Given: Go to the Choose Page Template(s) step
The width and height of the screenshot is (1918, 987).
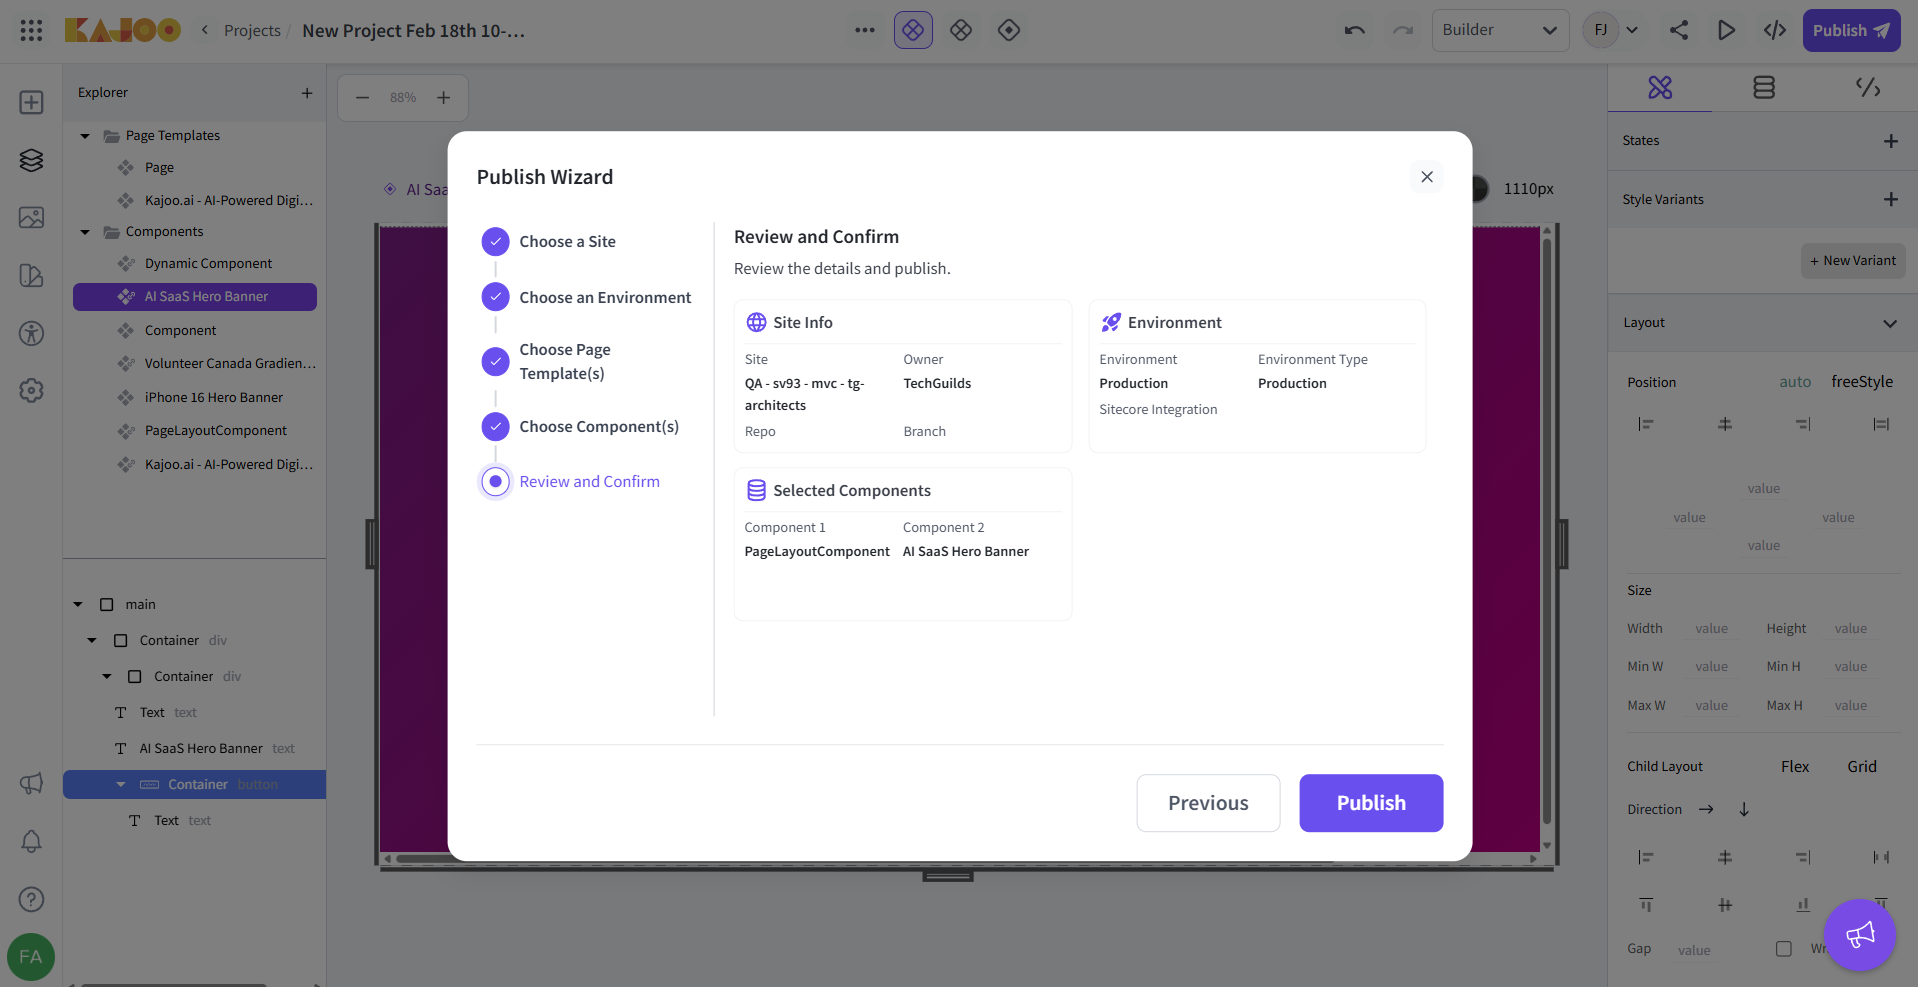Looking at the screenshot, I should pos(565,362).
